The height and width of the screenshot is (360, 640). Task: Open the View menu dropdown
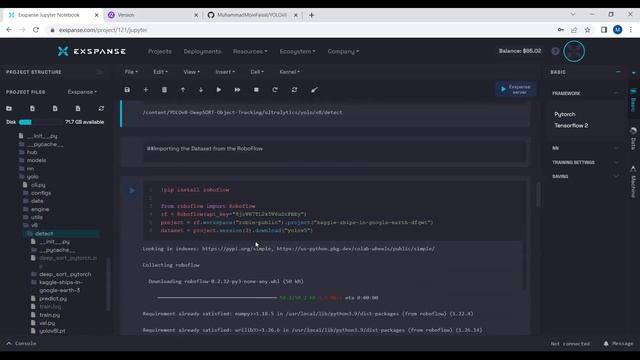[191, 72]
